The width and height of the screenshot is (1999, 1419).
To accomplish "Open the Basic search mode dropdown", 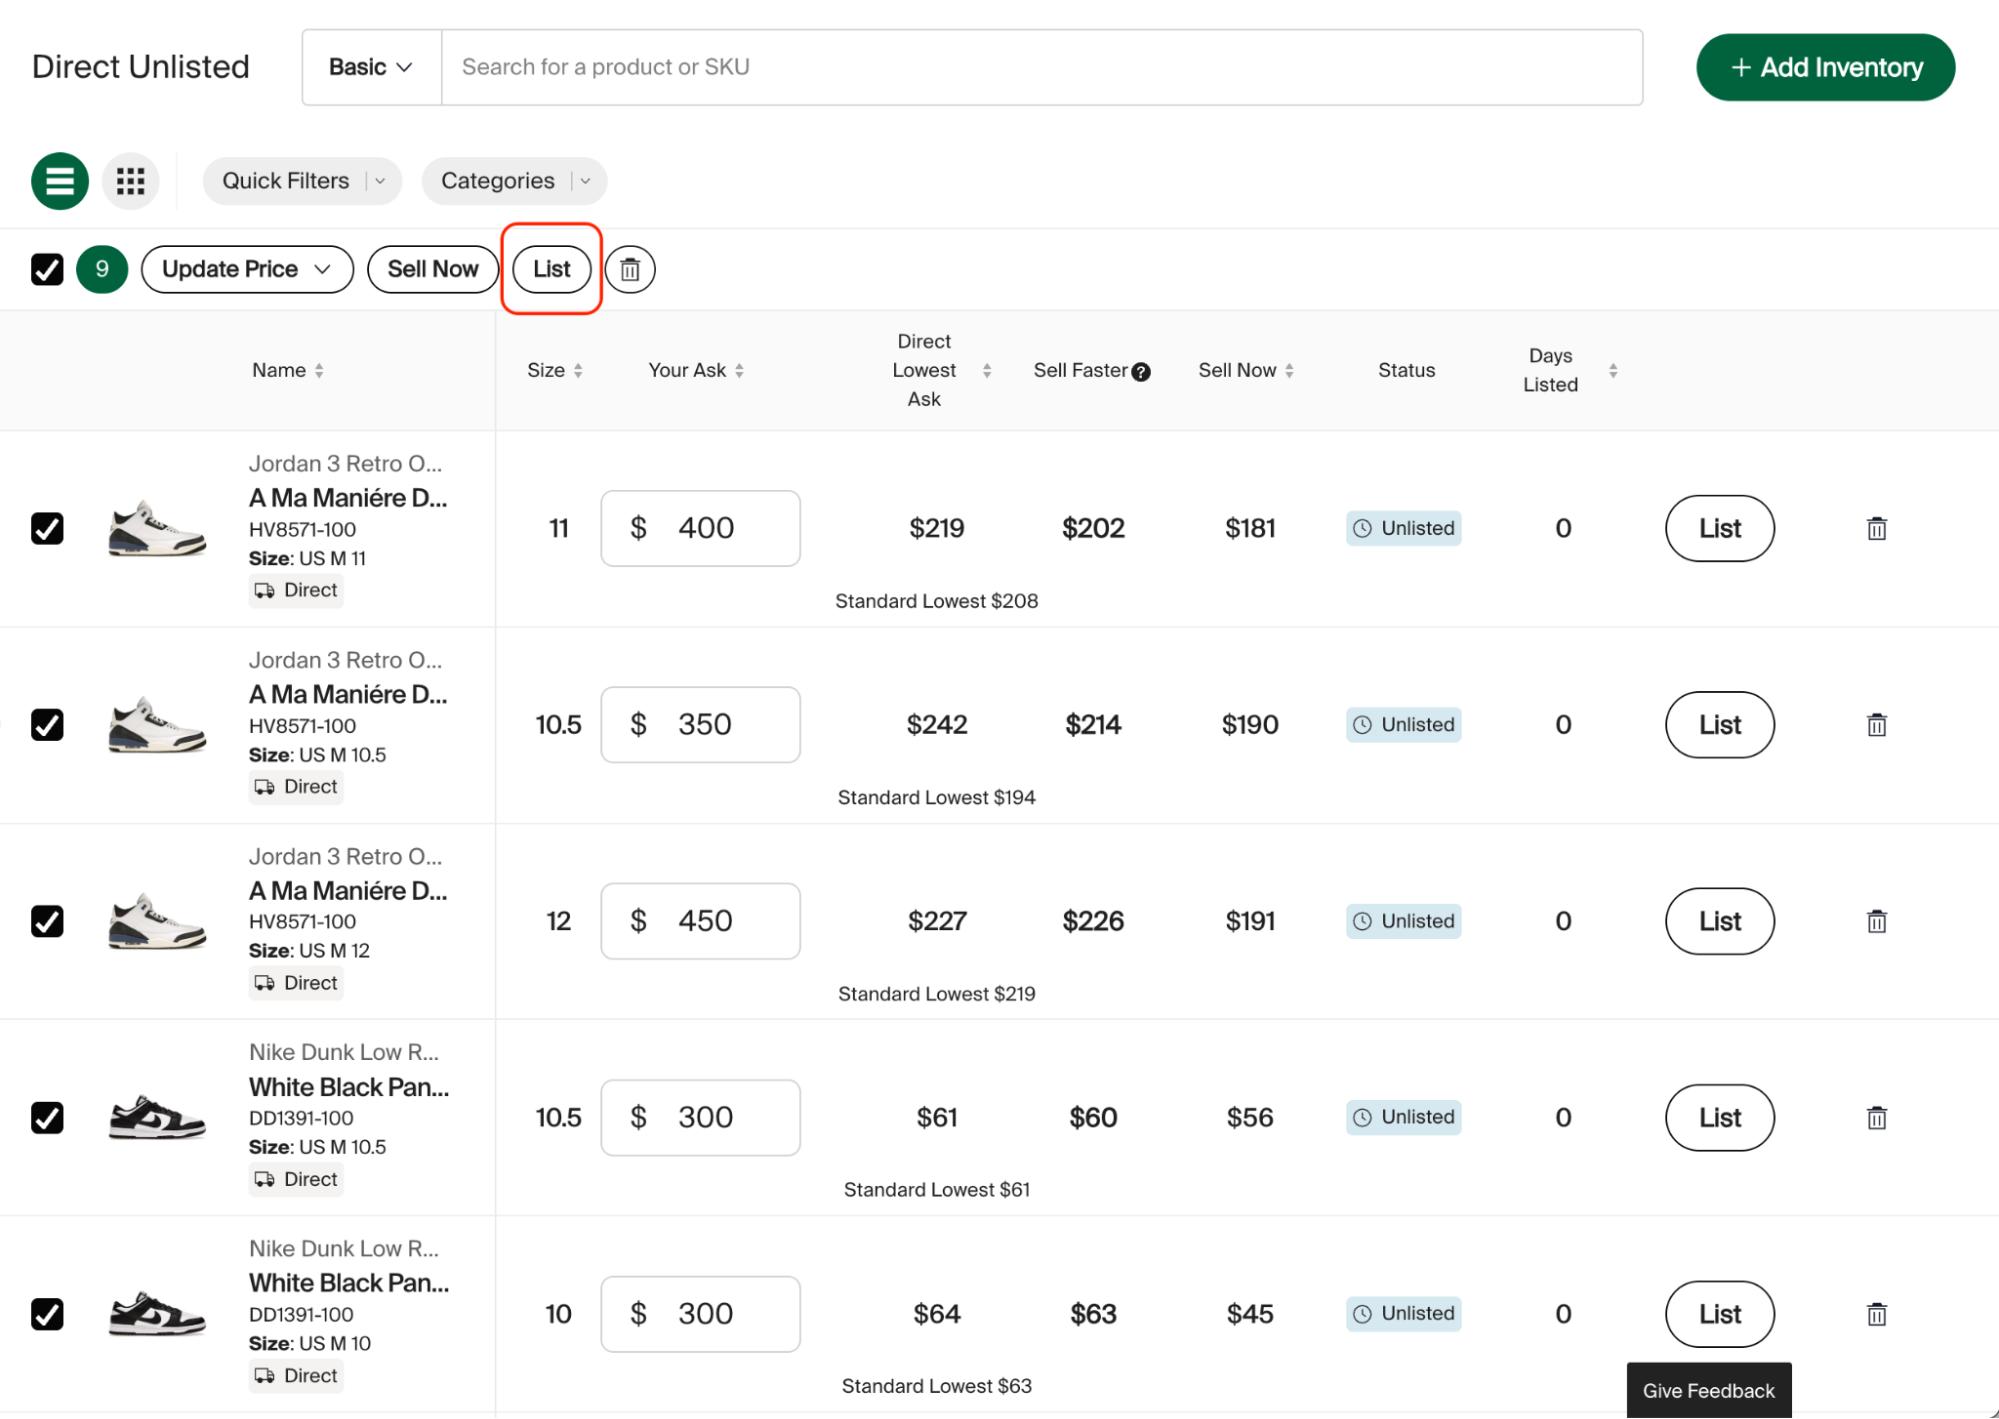I will (371, 67).
